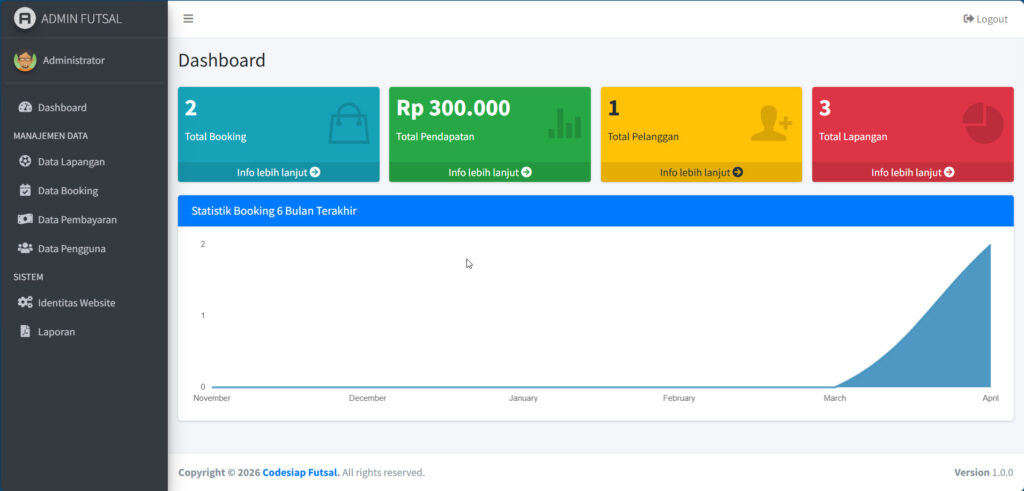Screen dimensions: 1024x491
Task: Toggle the sidebar with the hamburger icon
Action: pos(188,19)
